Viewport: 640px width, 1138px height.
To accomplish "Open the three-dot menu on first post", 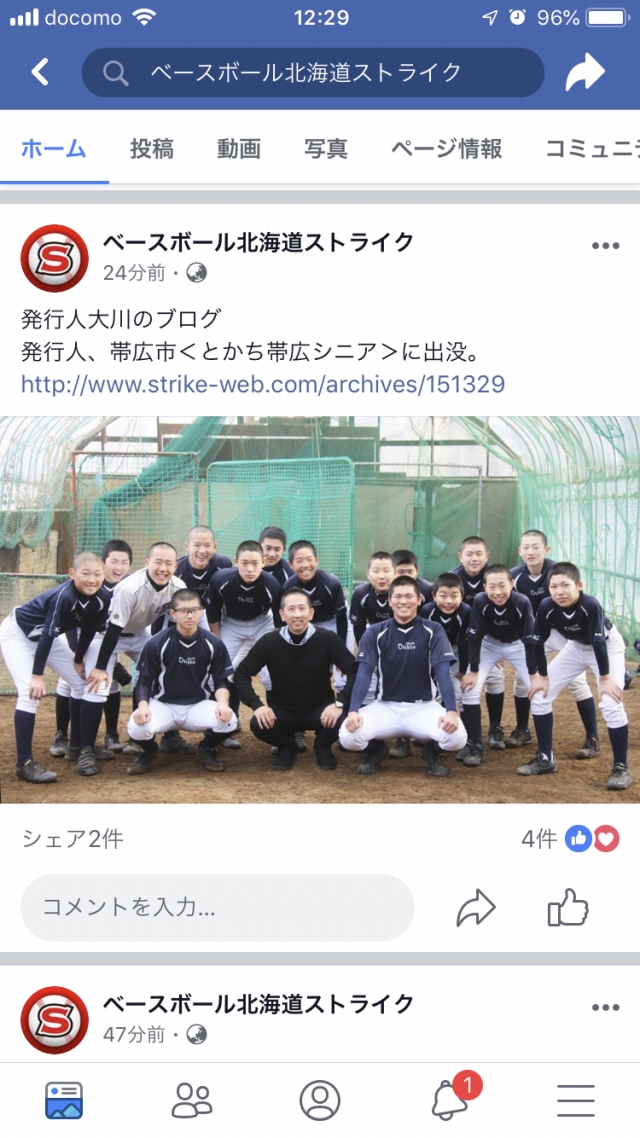I will tap(605, 246).
